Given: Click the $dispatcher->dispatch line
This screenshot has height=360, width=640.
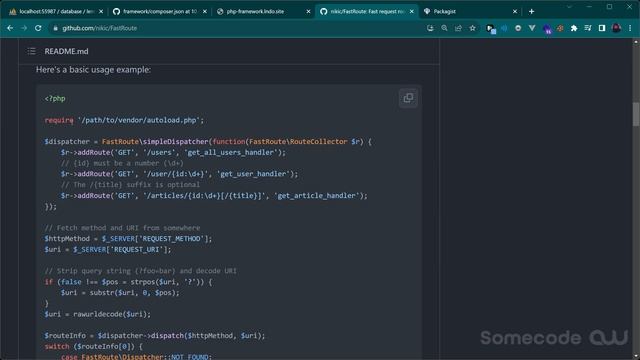Looking at the screenshot, I should 155,336.
